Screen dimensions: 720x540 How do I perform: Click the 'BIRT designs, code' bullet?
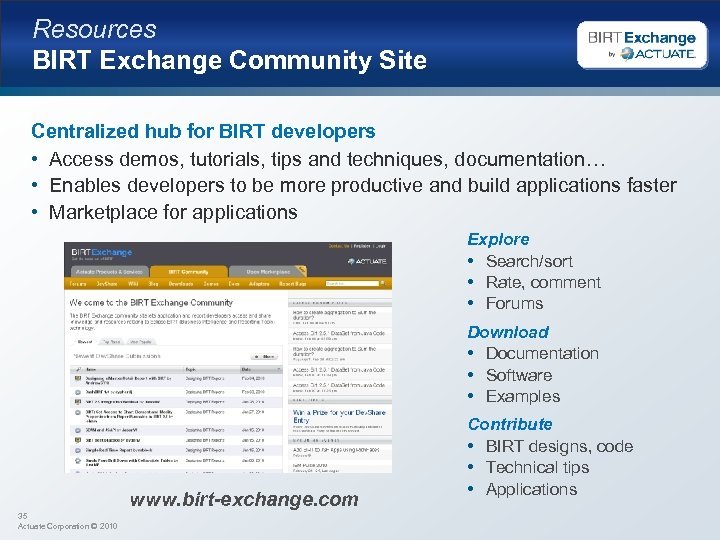coord(560,446)
